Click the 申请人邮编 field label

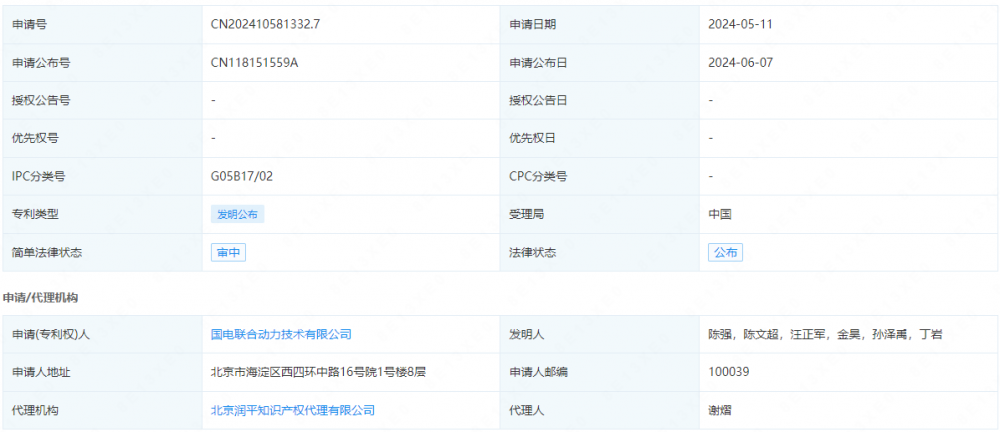tap(538, 372)
